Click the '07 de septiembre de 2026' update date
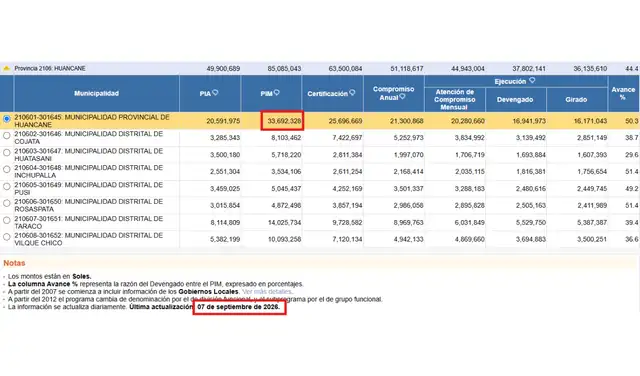Screen dimensions: 640x376 (239, 307)
